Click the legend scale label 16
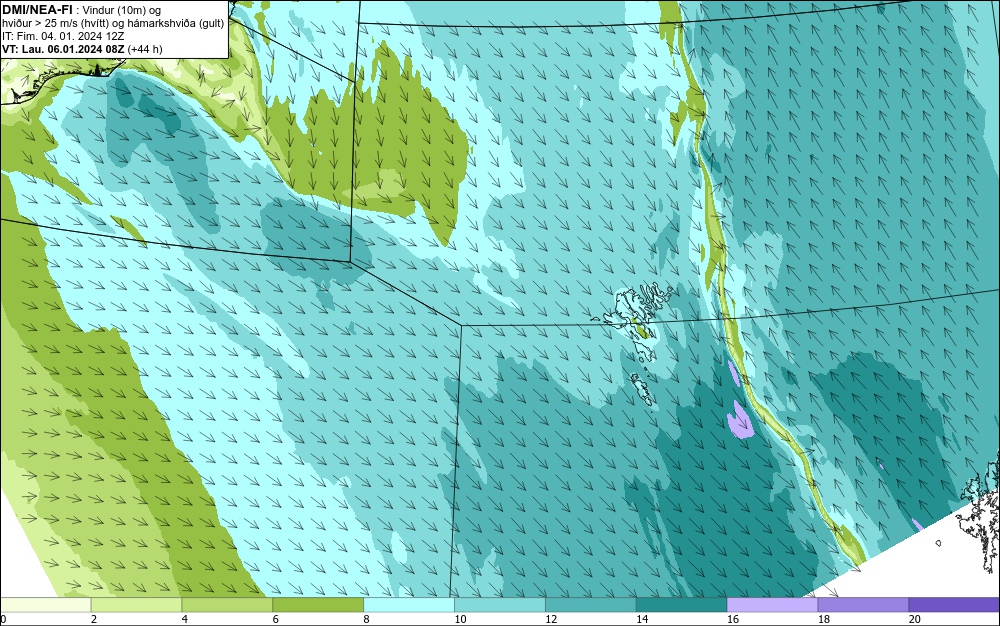 733,619
